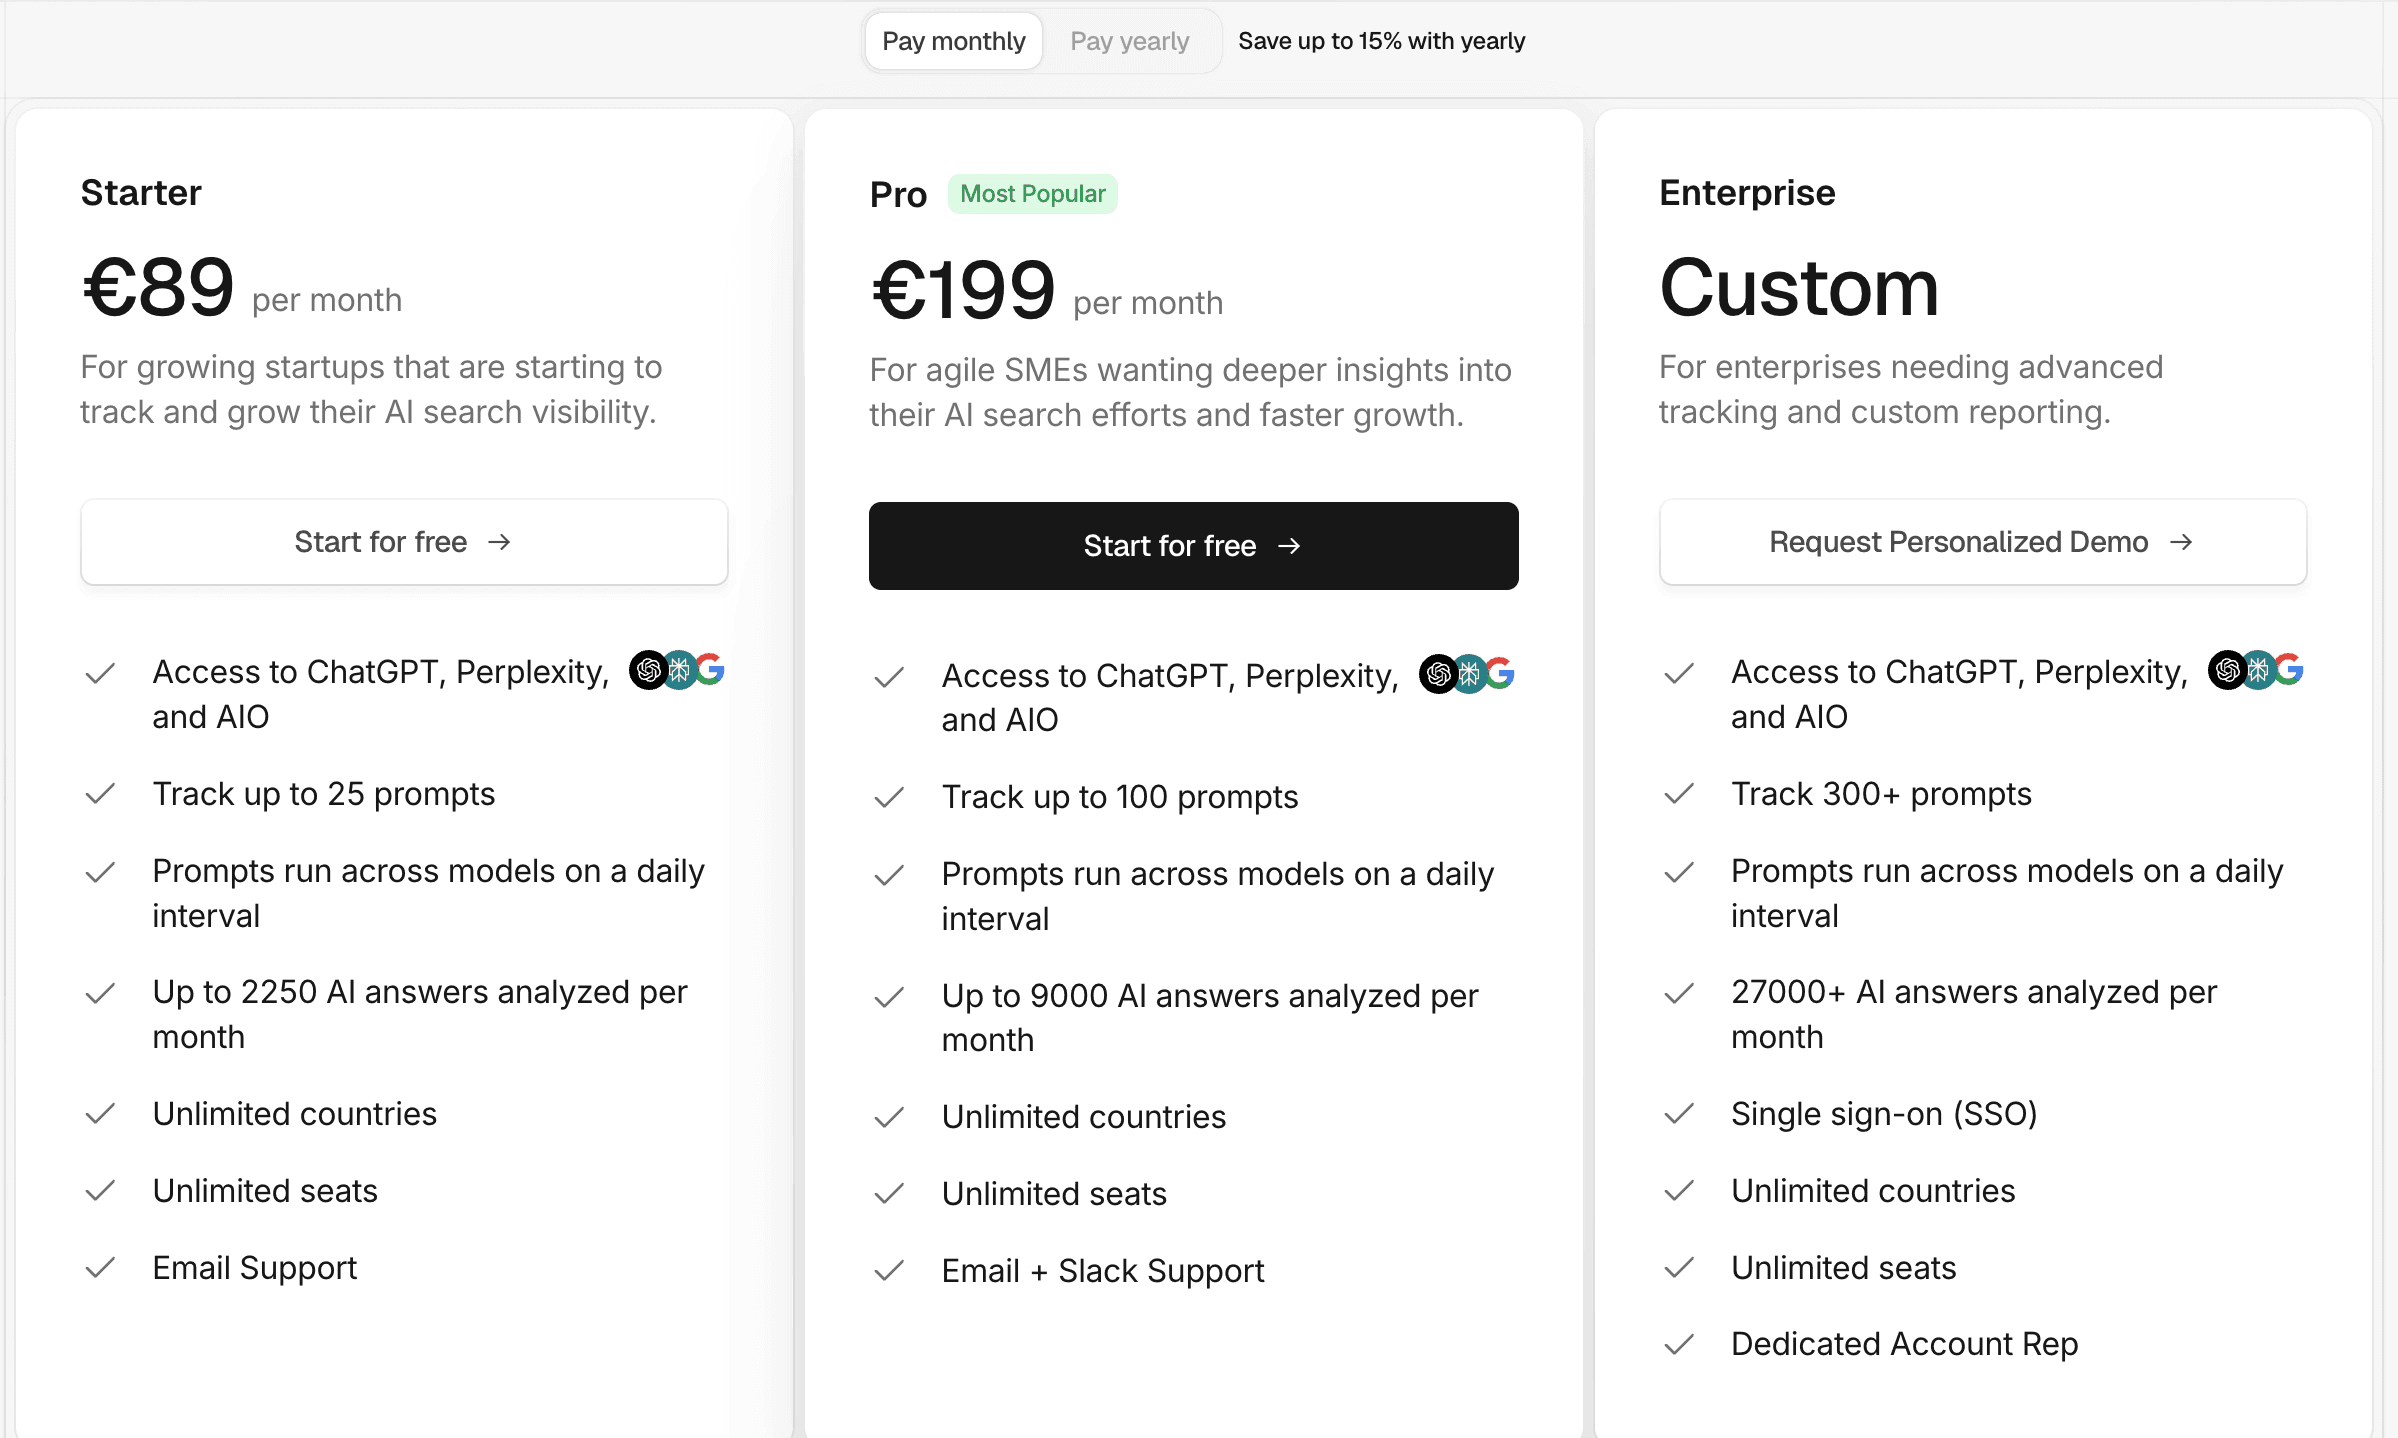Click the Starter plan Start for free button
Screen dimensions: 2398x1438
404,542
